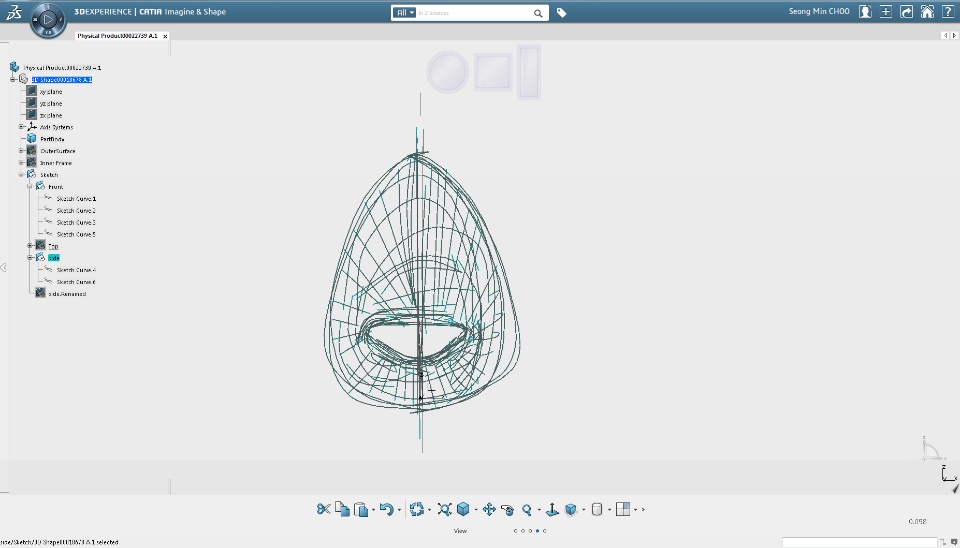The image size is (960, 548).
Task: Select the first toolbar page dot
Action: pyautogui.click(x=516, y=531)
